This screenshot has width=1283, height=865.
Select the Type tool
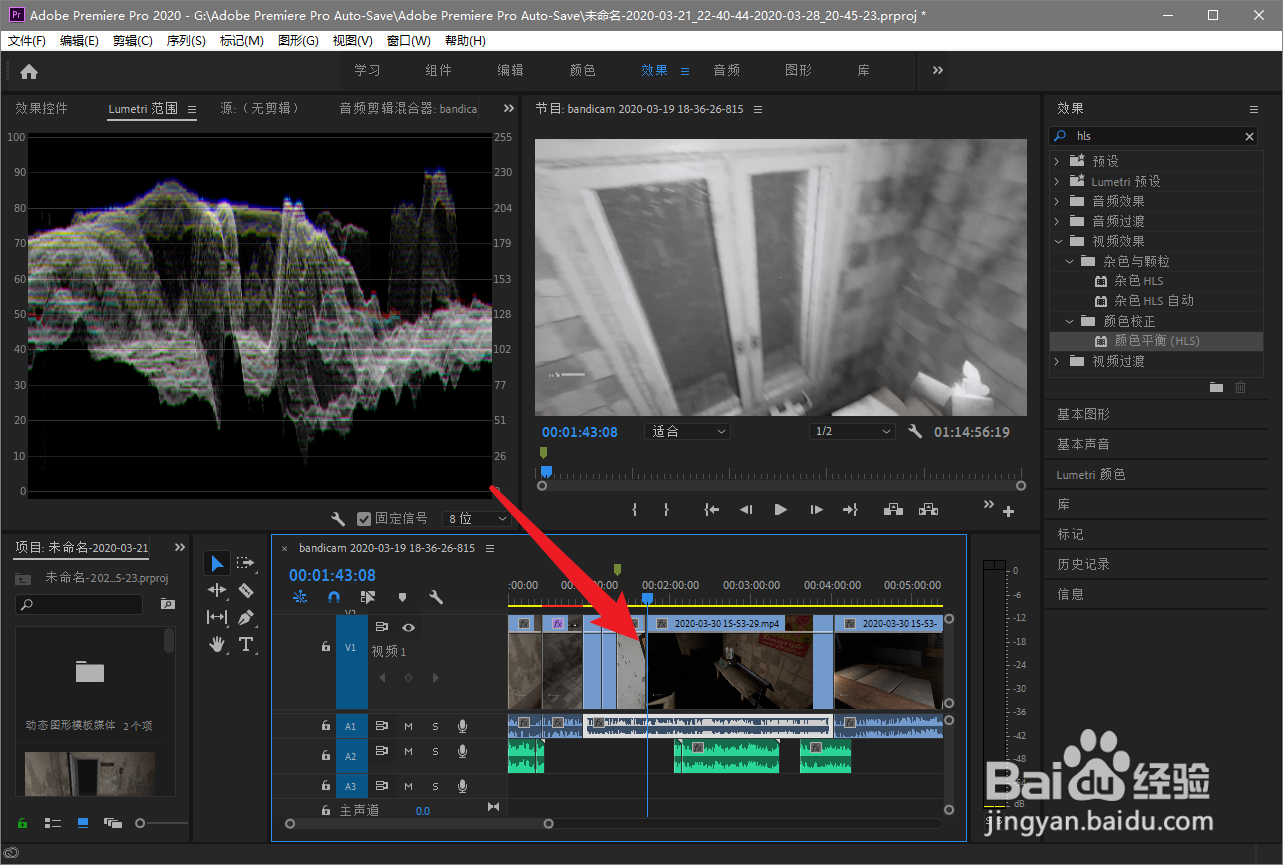pos(246,644)
